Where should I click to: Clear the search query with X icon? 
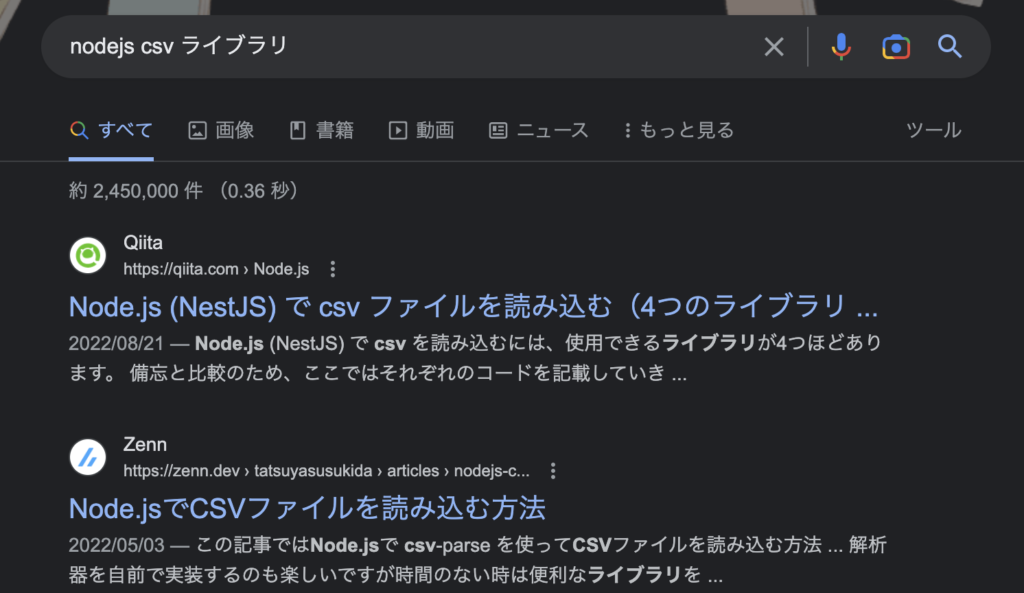coord(774,47)
